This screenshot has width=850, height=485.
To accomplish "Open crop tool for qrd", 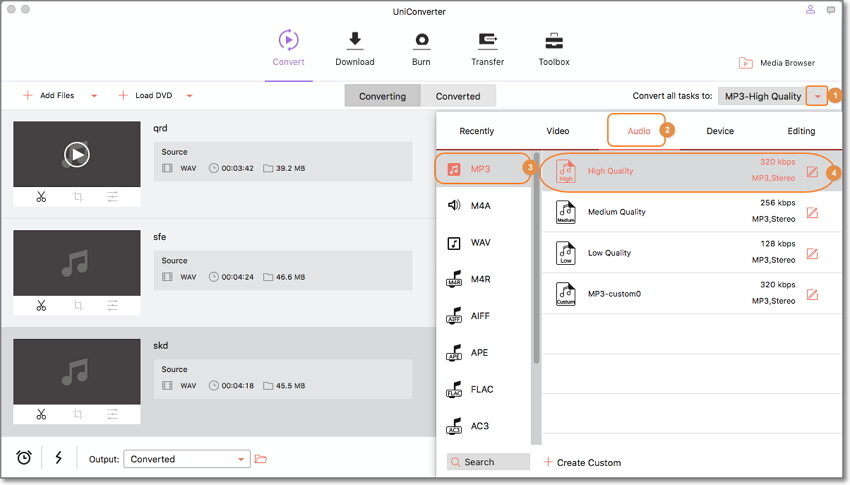I will 78,197.
